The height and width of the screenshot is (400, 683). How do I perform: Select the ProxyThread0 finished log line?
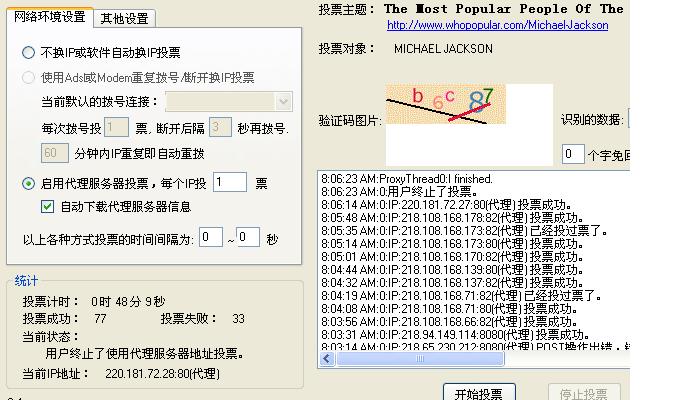[407, 179]
